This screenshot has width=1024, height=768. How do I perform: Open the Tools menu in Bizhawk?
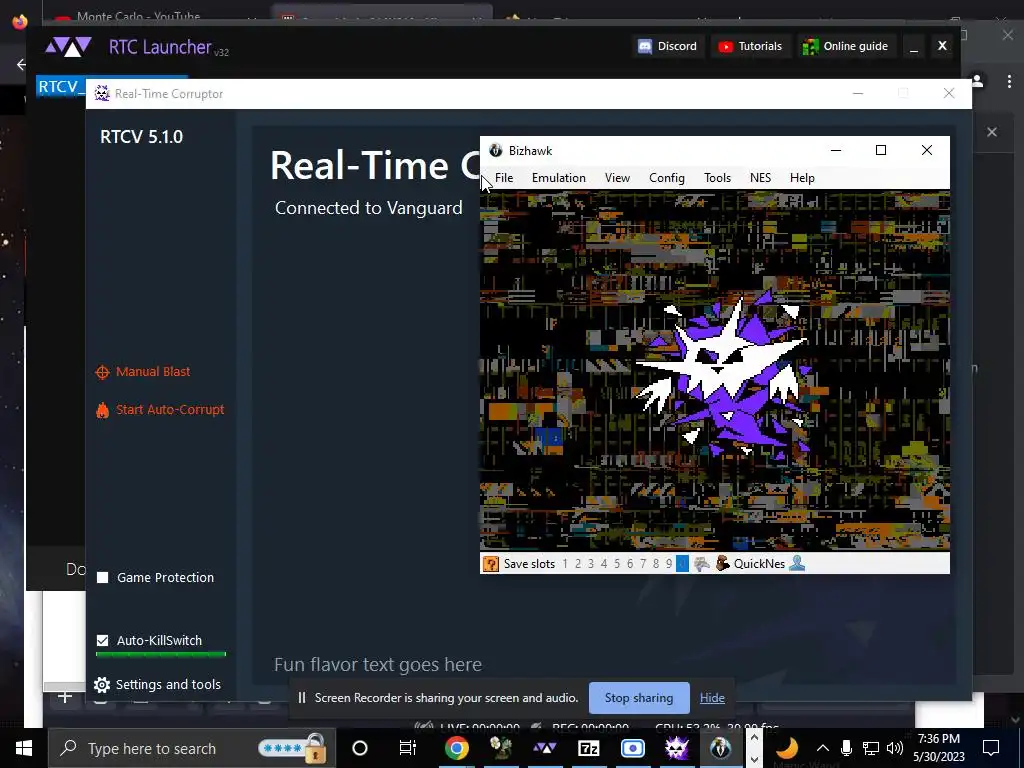click(x=717, y=178)
